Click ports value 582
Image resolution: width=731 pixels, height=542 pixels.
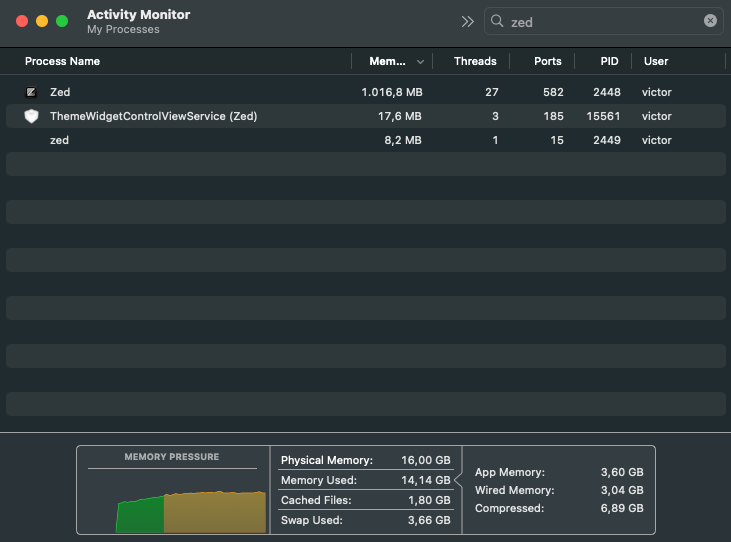553,92
